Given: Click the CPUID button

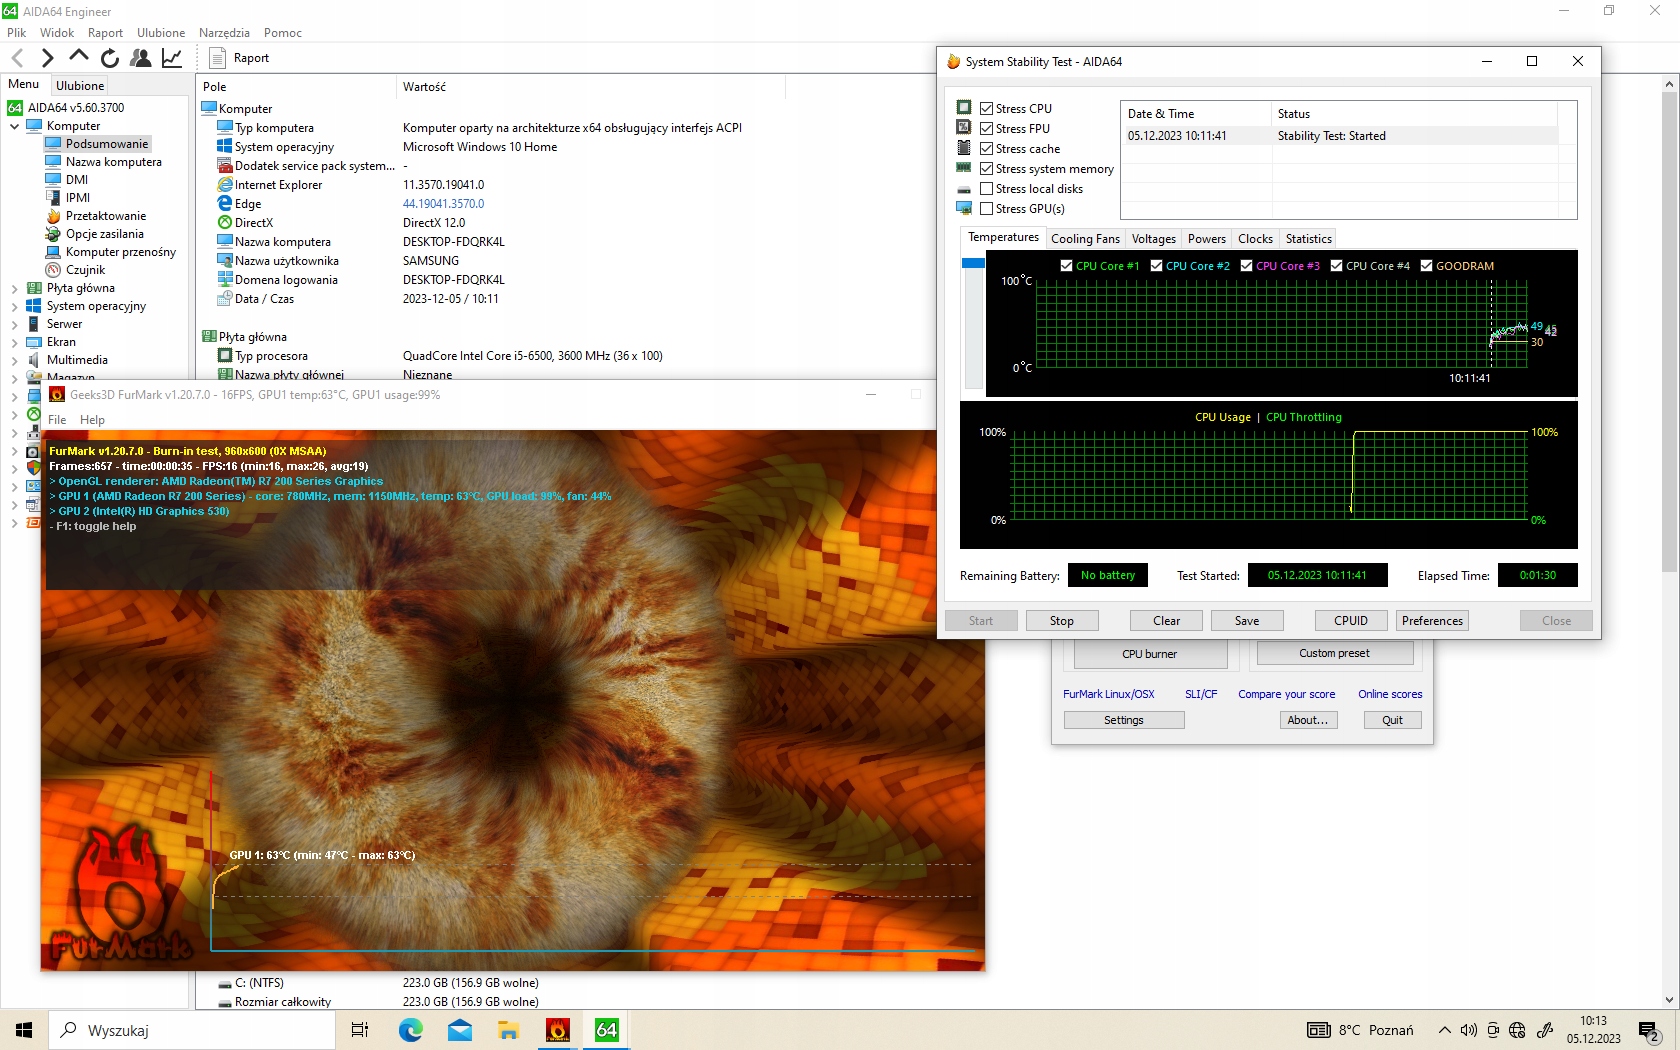Looking at the screenshot, I should pyautogui.click(x=1351, y=621).
